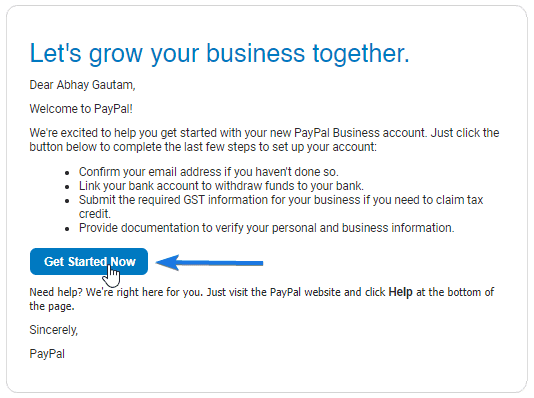Click the Dear Abhay Gautam greeting

[82, 85]
